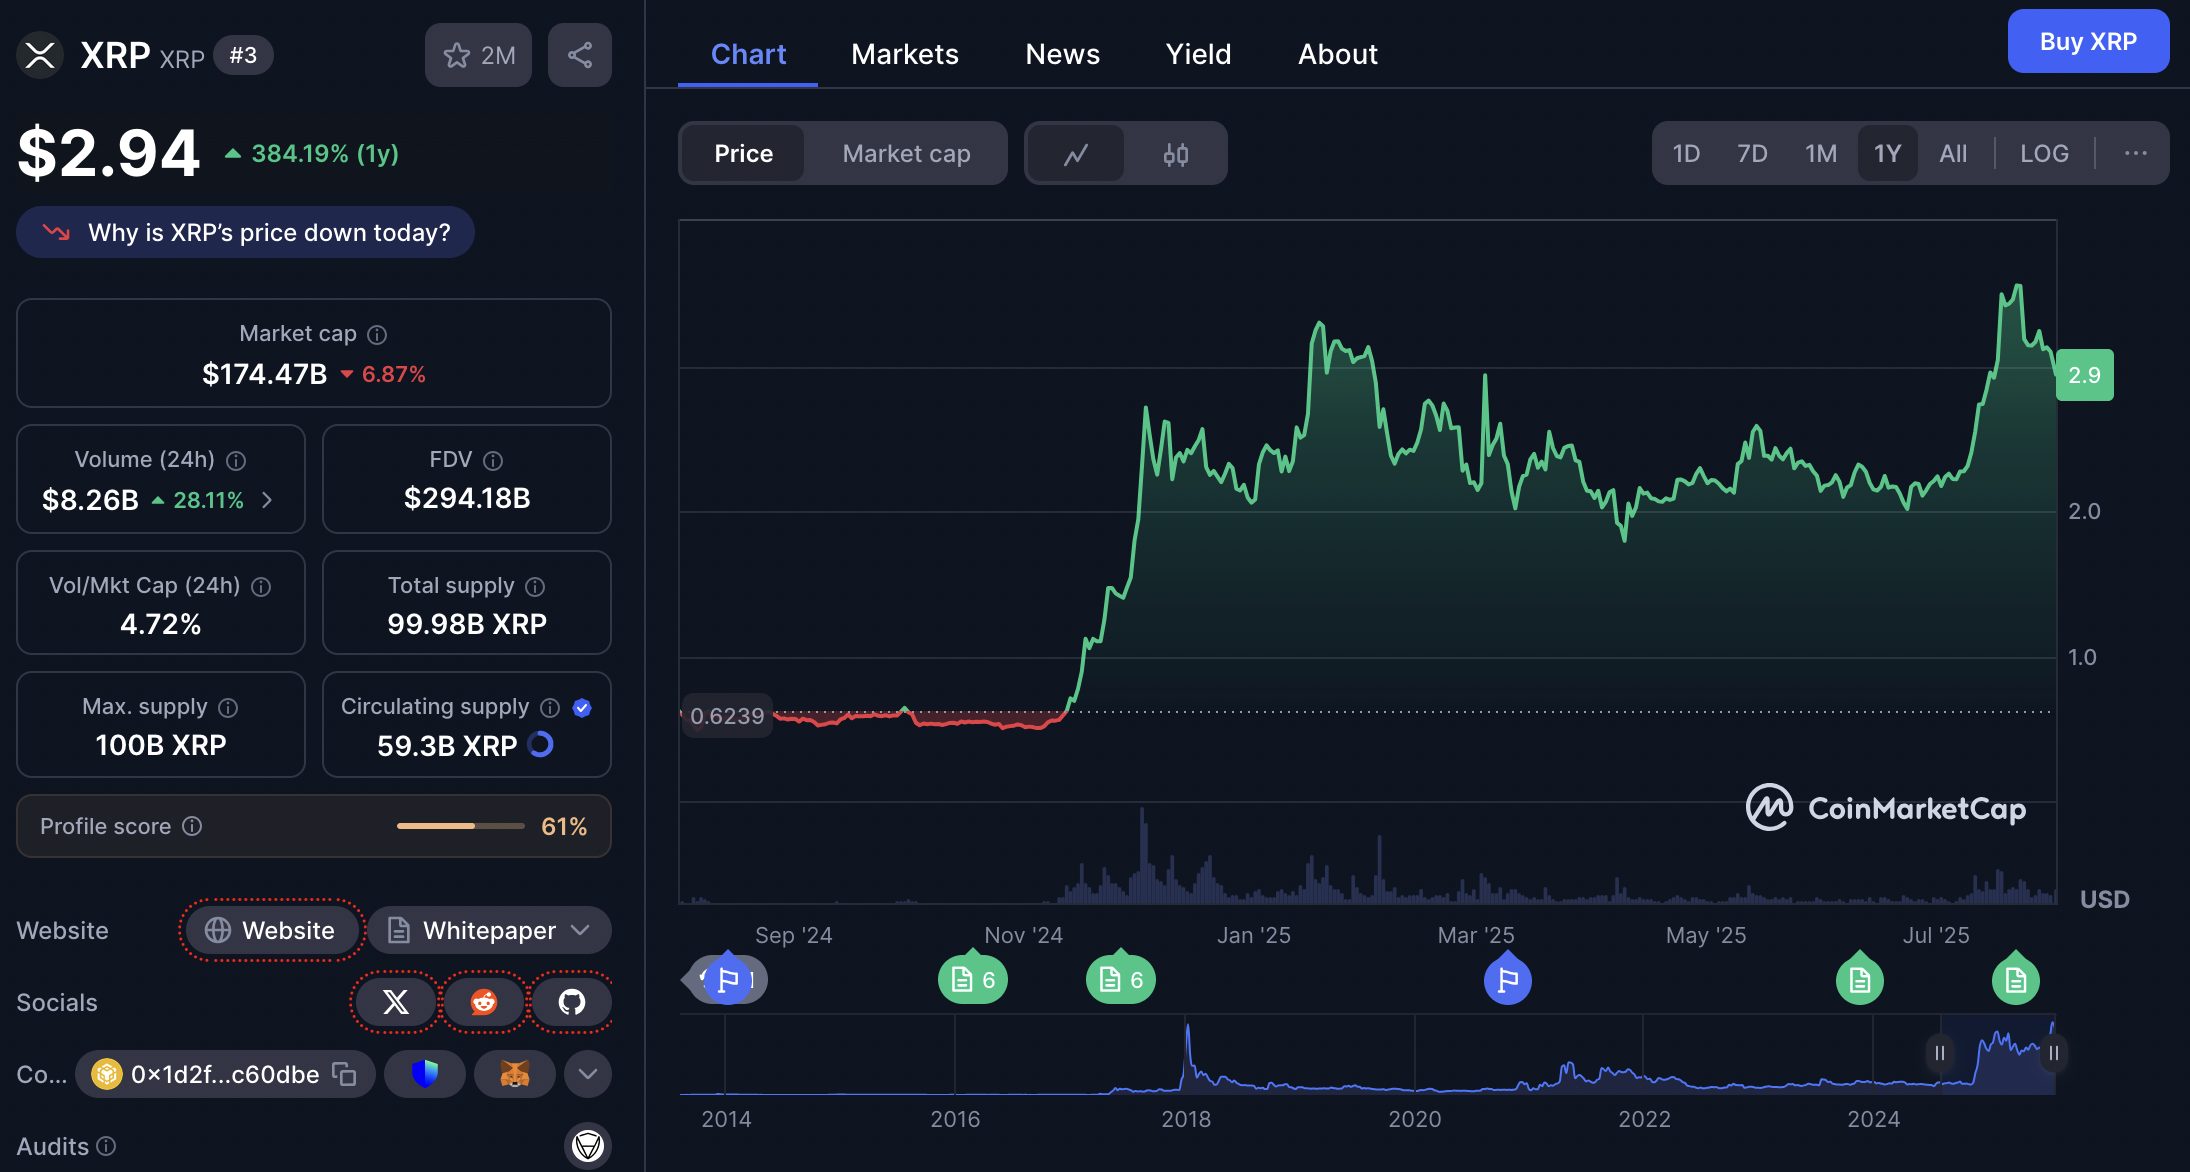Open the chart more options ellipsis

2136,153
